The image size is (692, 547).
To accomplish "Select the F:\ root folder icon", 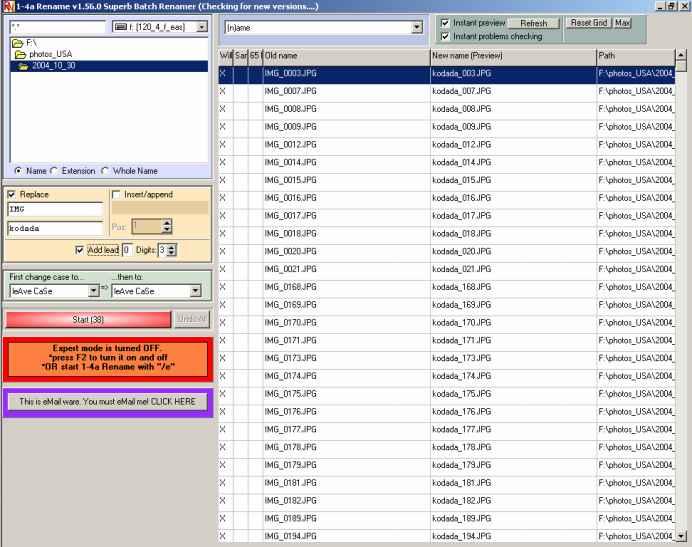I will (x=17, y=44).
